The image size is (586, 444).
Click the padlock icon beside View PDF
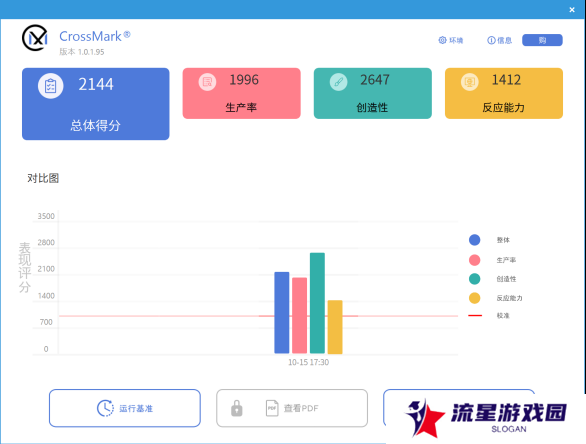tap(237, 408)
